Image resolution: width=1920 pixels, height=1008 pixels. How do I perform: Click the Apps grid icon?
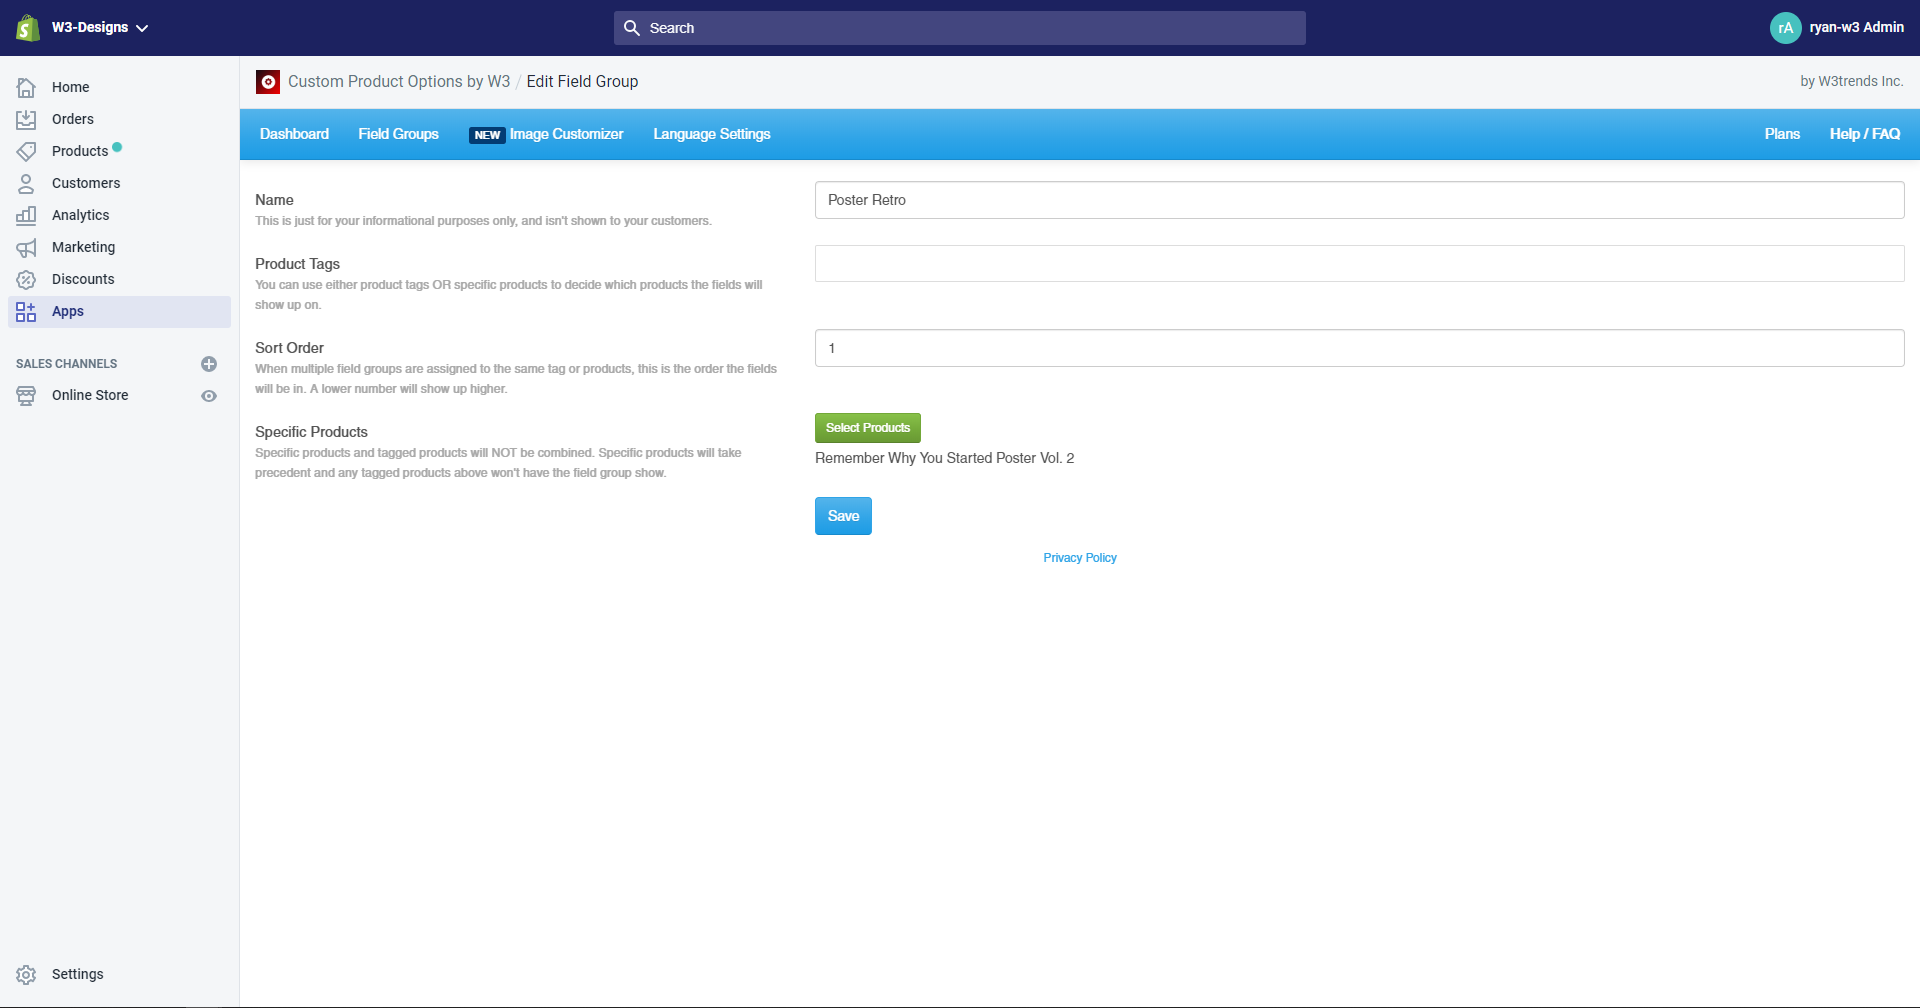[x=26, y=312]
